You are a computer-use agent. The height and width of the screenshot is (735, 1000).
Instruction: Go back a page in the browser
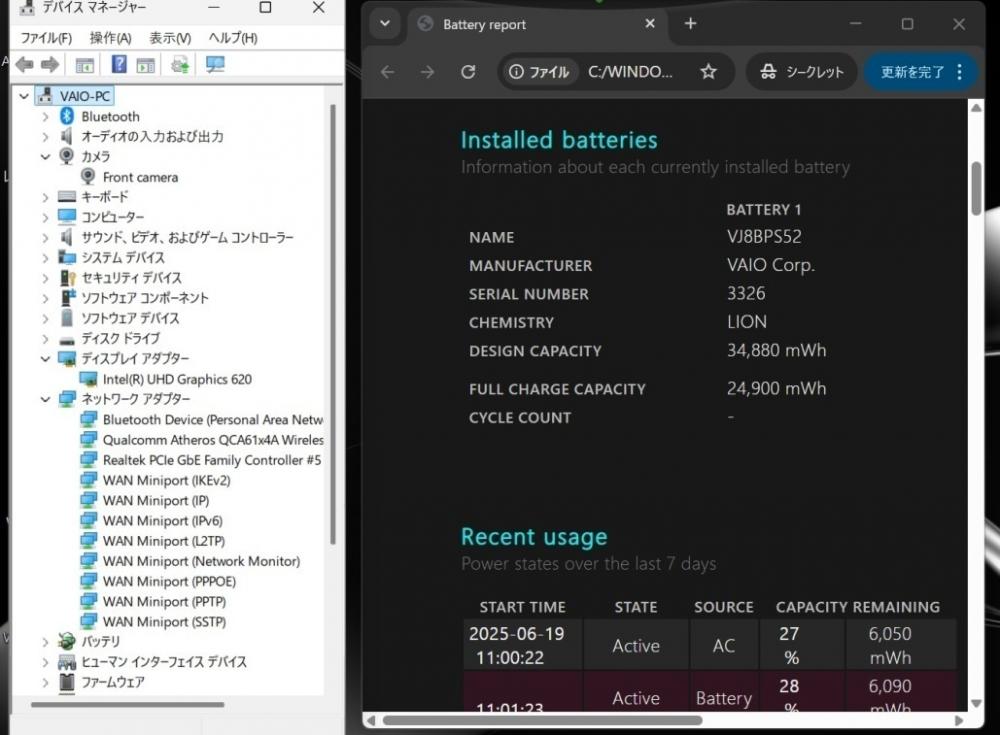point(388,72)
